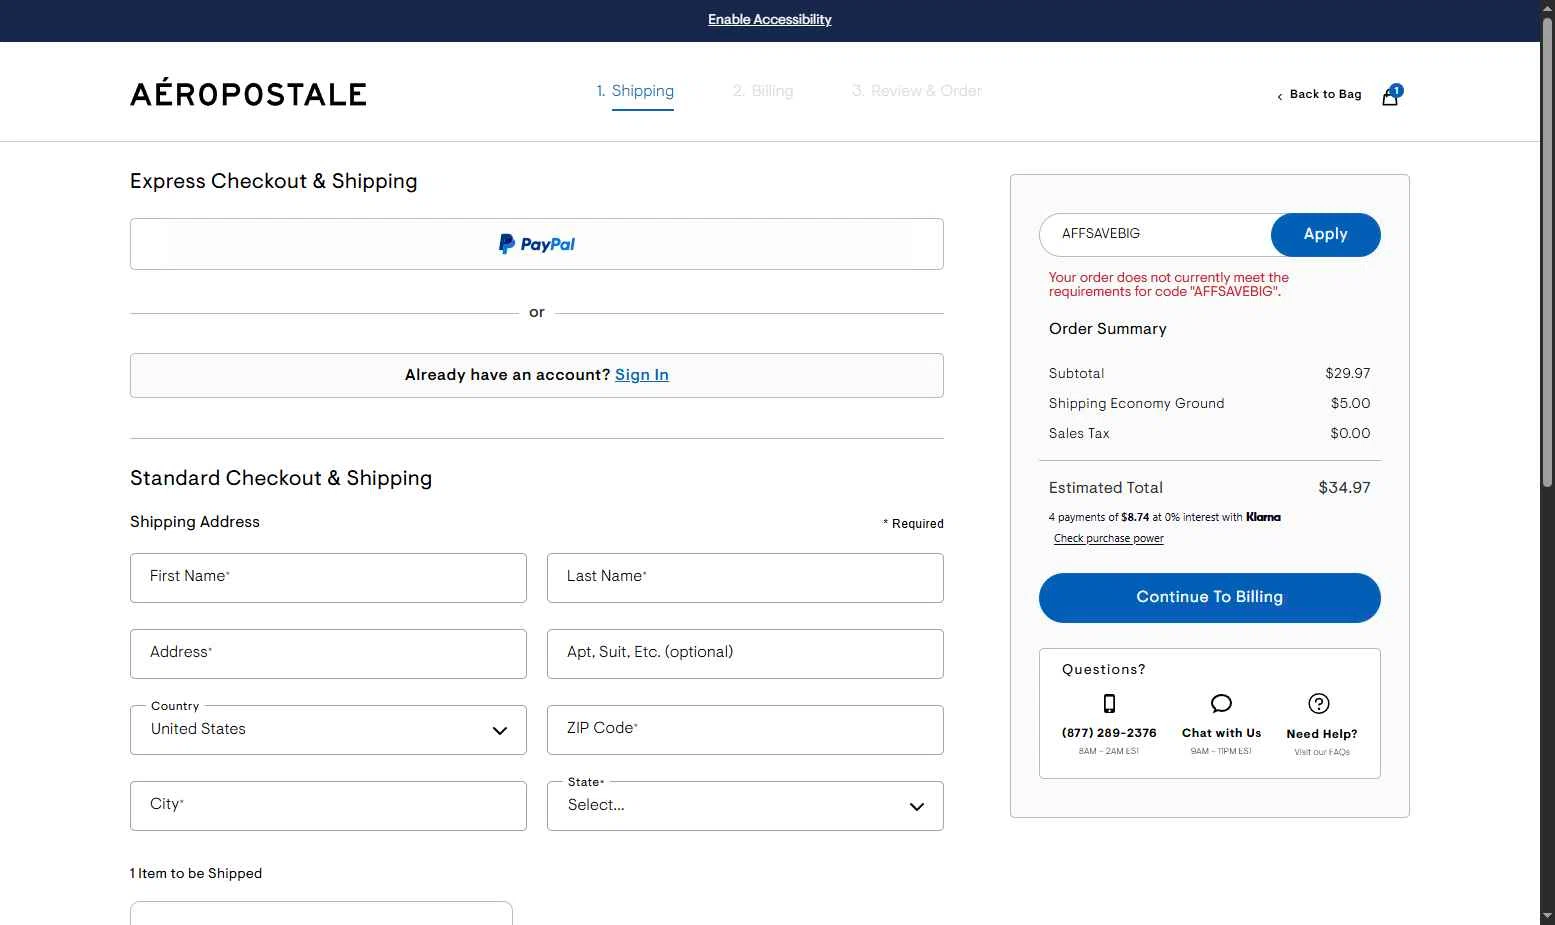The image size is (1555, 925).
Task: Click the promo code error message
Action: [1168, 285]
